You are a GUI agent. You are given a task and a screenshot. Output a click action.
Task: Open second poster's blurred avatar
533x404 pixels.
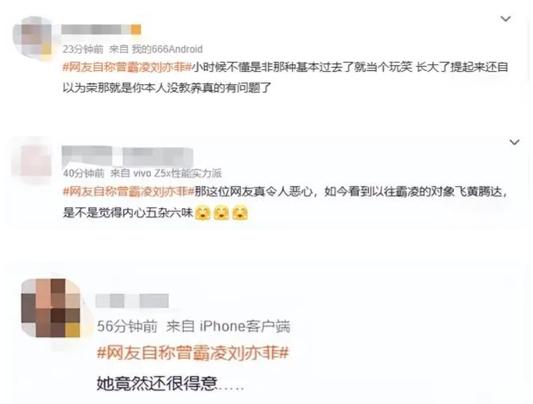click(31, 160)
